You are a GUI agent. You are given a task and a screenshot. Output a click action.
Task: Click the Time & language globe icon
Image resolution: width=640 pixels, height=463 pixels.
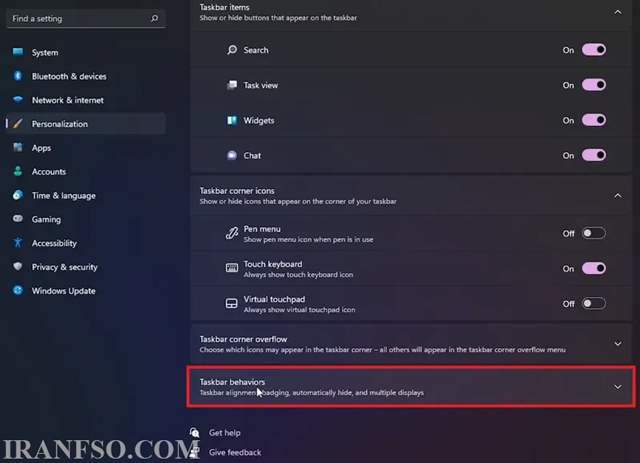click(18, 195)
